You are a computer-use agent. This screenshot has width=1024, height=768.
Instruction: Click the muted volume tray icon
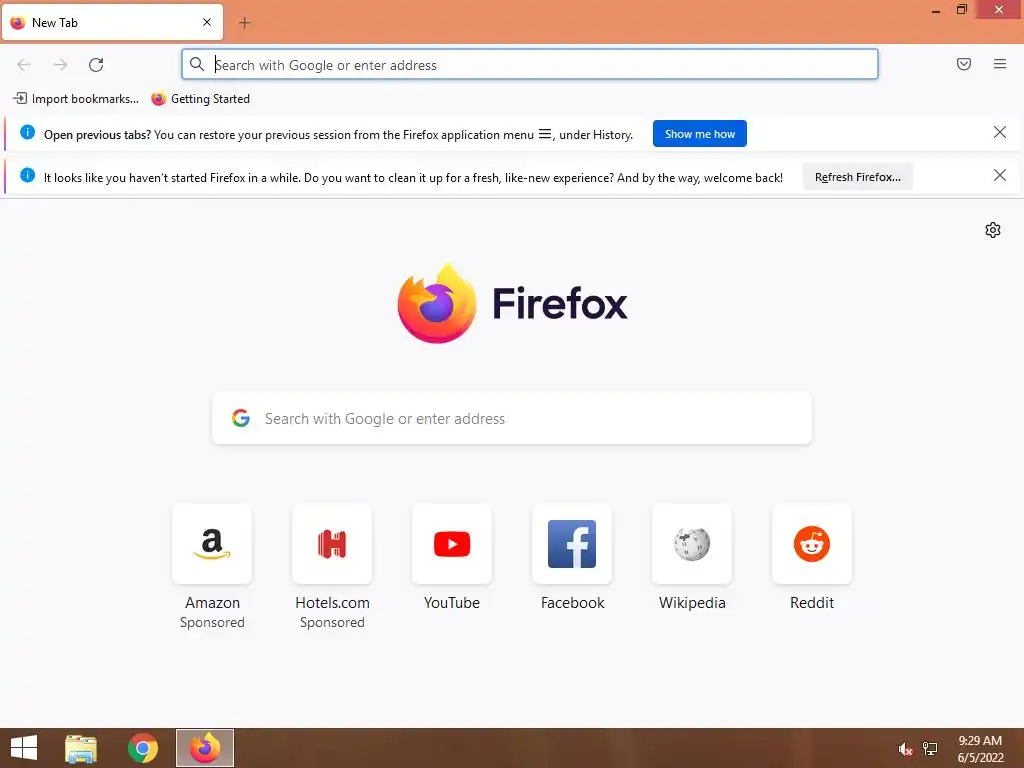tap(904, 749)
